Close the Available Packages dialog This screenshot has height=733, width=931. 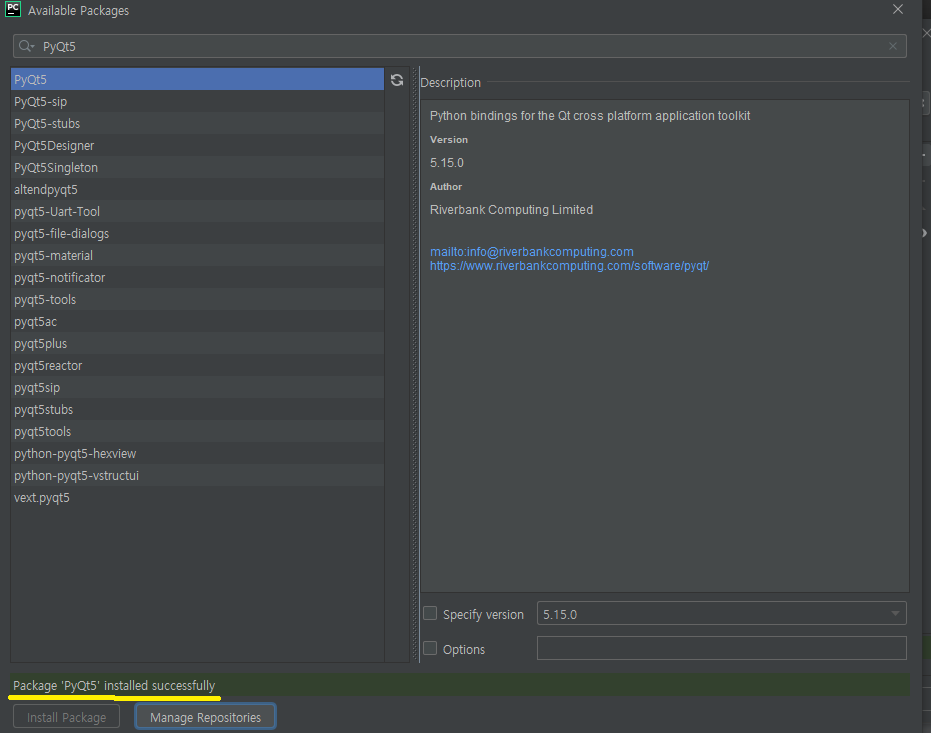click(x=898, y=9)
